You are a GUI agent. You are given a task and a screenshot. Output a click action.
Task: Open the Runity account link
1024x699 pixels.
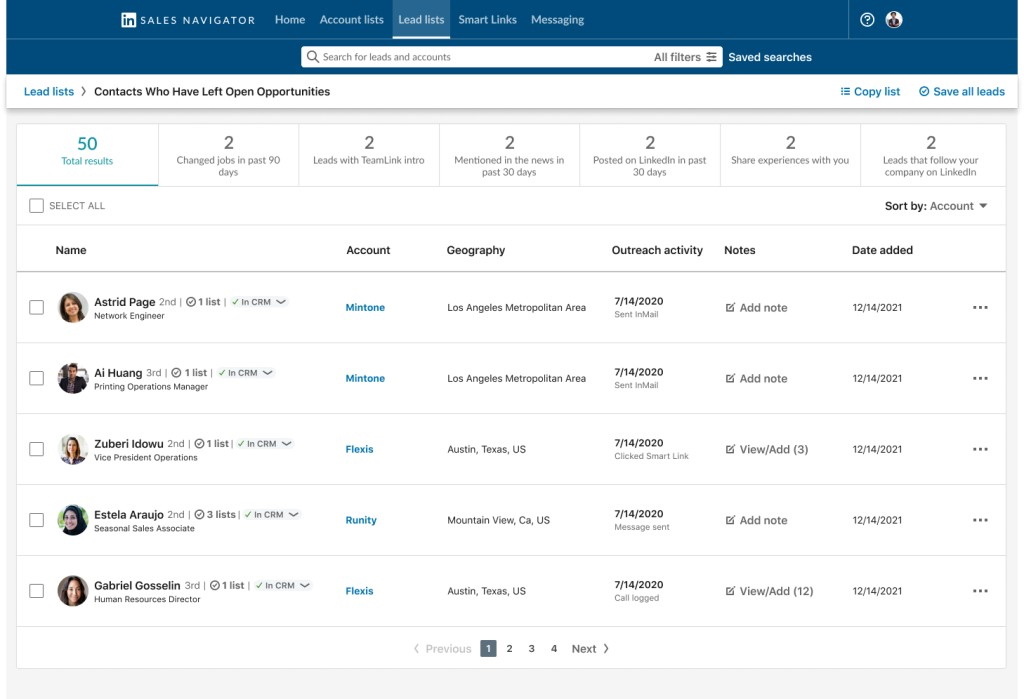[361, 520]
